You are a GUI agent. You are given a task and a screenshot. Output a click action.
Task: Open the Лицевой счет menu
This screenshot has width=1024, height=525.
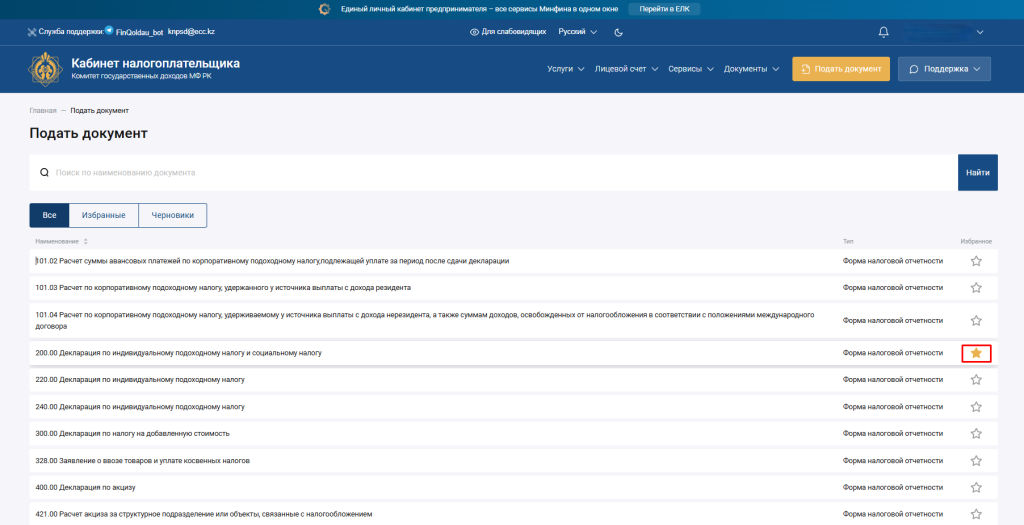click(x=626, y=69)
